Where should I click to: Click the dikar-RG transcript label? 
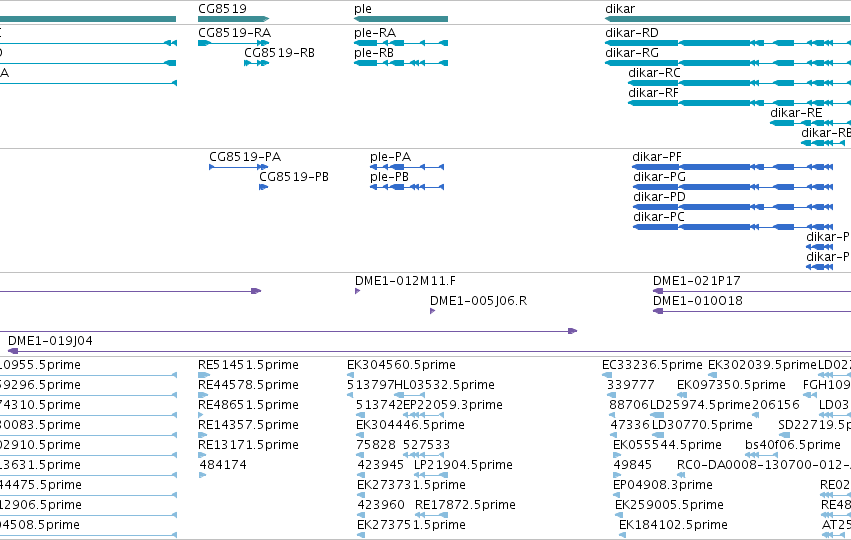point(632,53)
